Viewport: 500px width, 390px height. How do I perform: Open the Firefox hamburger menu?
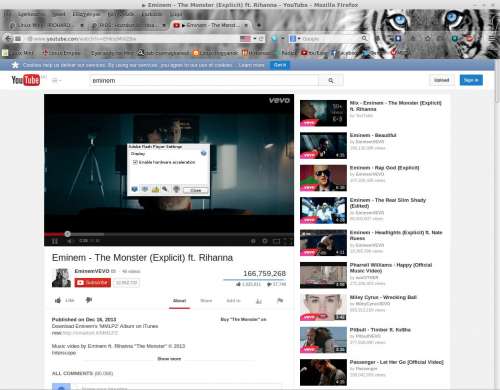(493, 39)
